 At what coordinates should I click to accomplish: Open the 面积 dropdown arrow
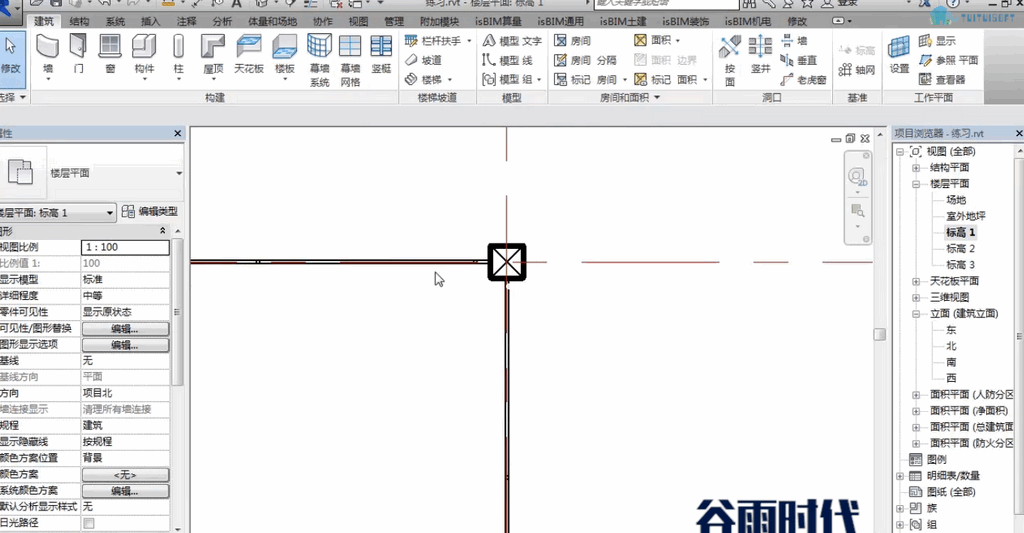coord(677,40)
